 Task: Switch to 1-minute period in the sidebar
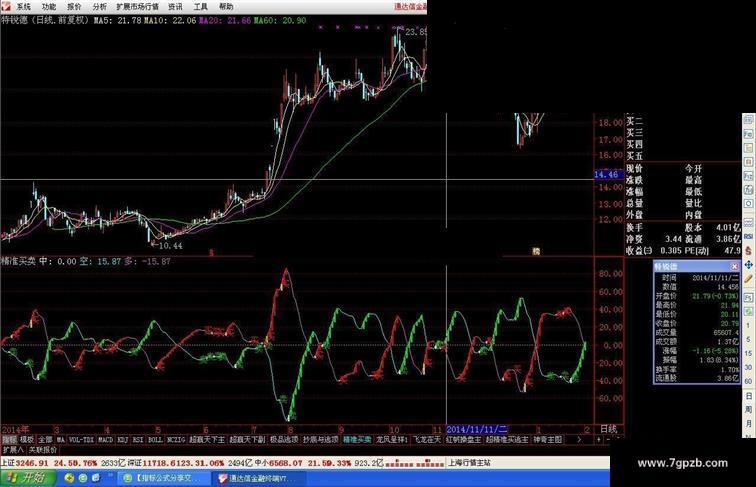point(748,325)
